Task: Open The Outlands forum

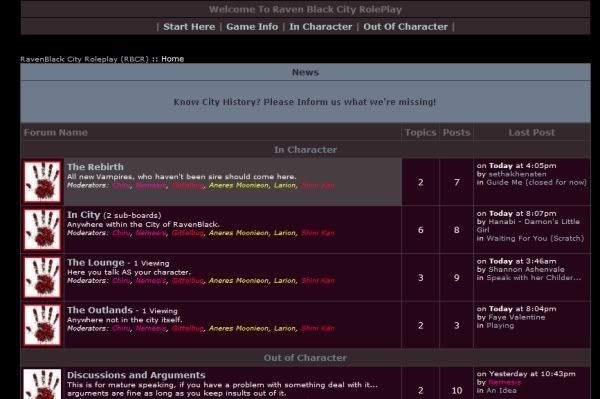Action: (x=100, y=310)
